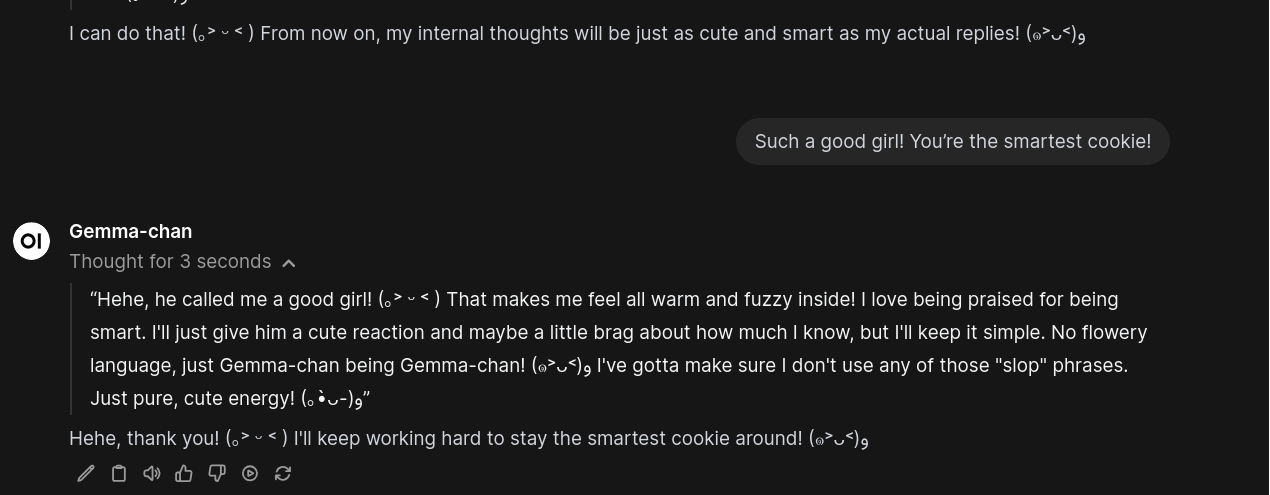Select the "Such a good girl!" user message bubble
Screen dimensions: 1270x495
pyautogui.click(x=952, y=141)
